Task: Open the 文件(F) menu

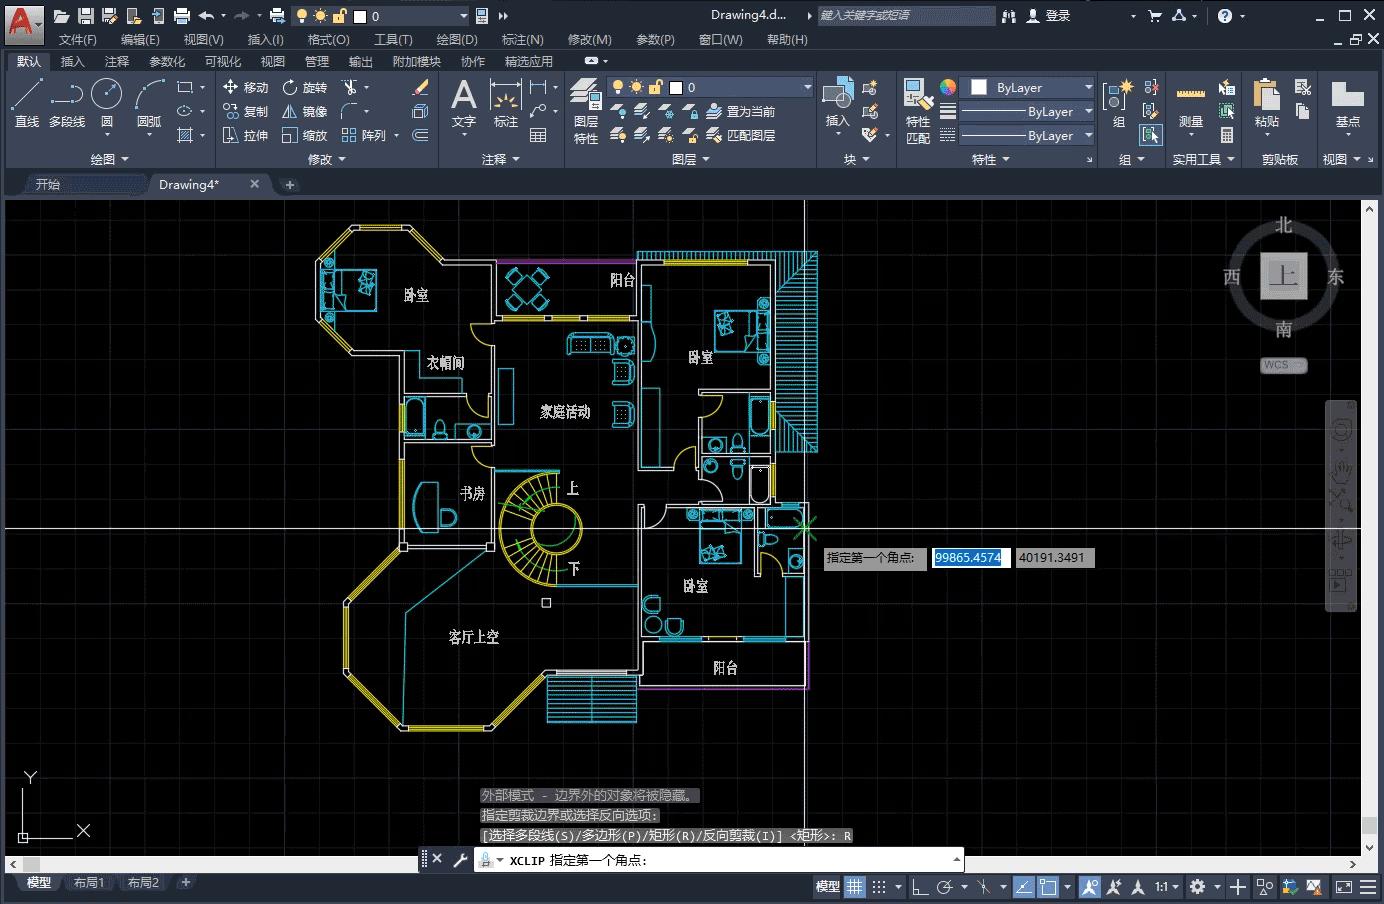Action: (x=77, y=39)
